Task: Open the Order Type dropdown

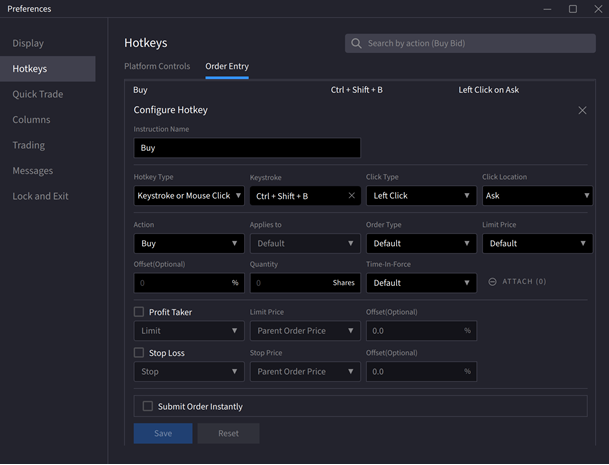Action: [421, 243]
